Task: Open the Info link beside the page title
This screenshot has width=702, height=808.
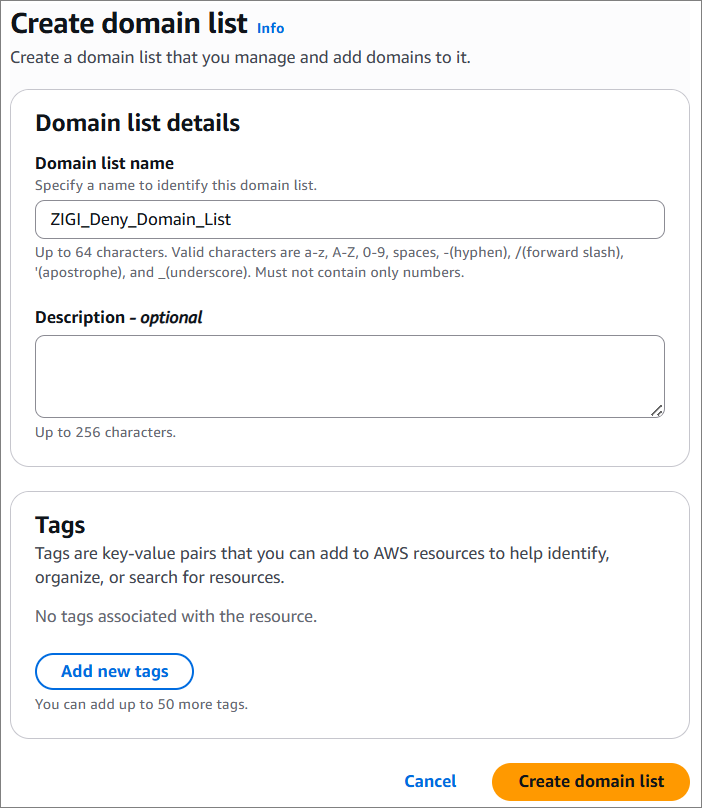Action: coord(271,28)
